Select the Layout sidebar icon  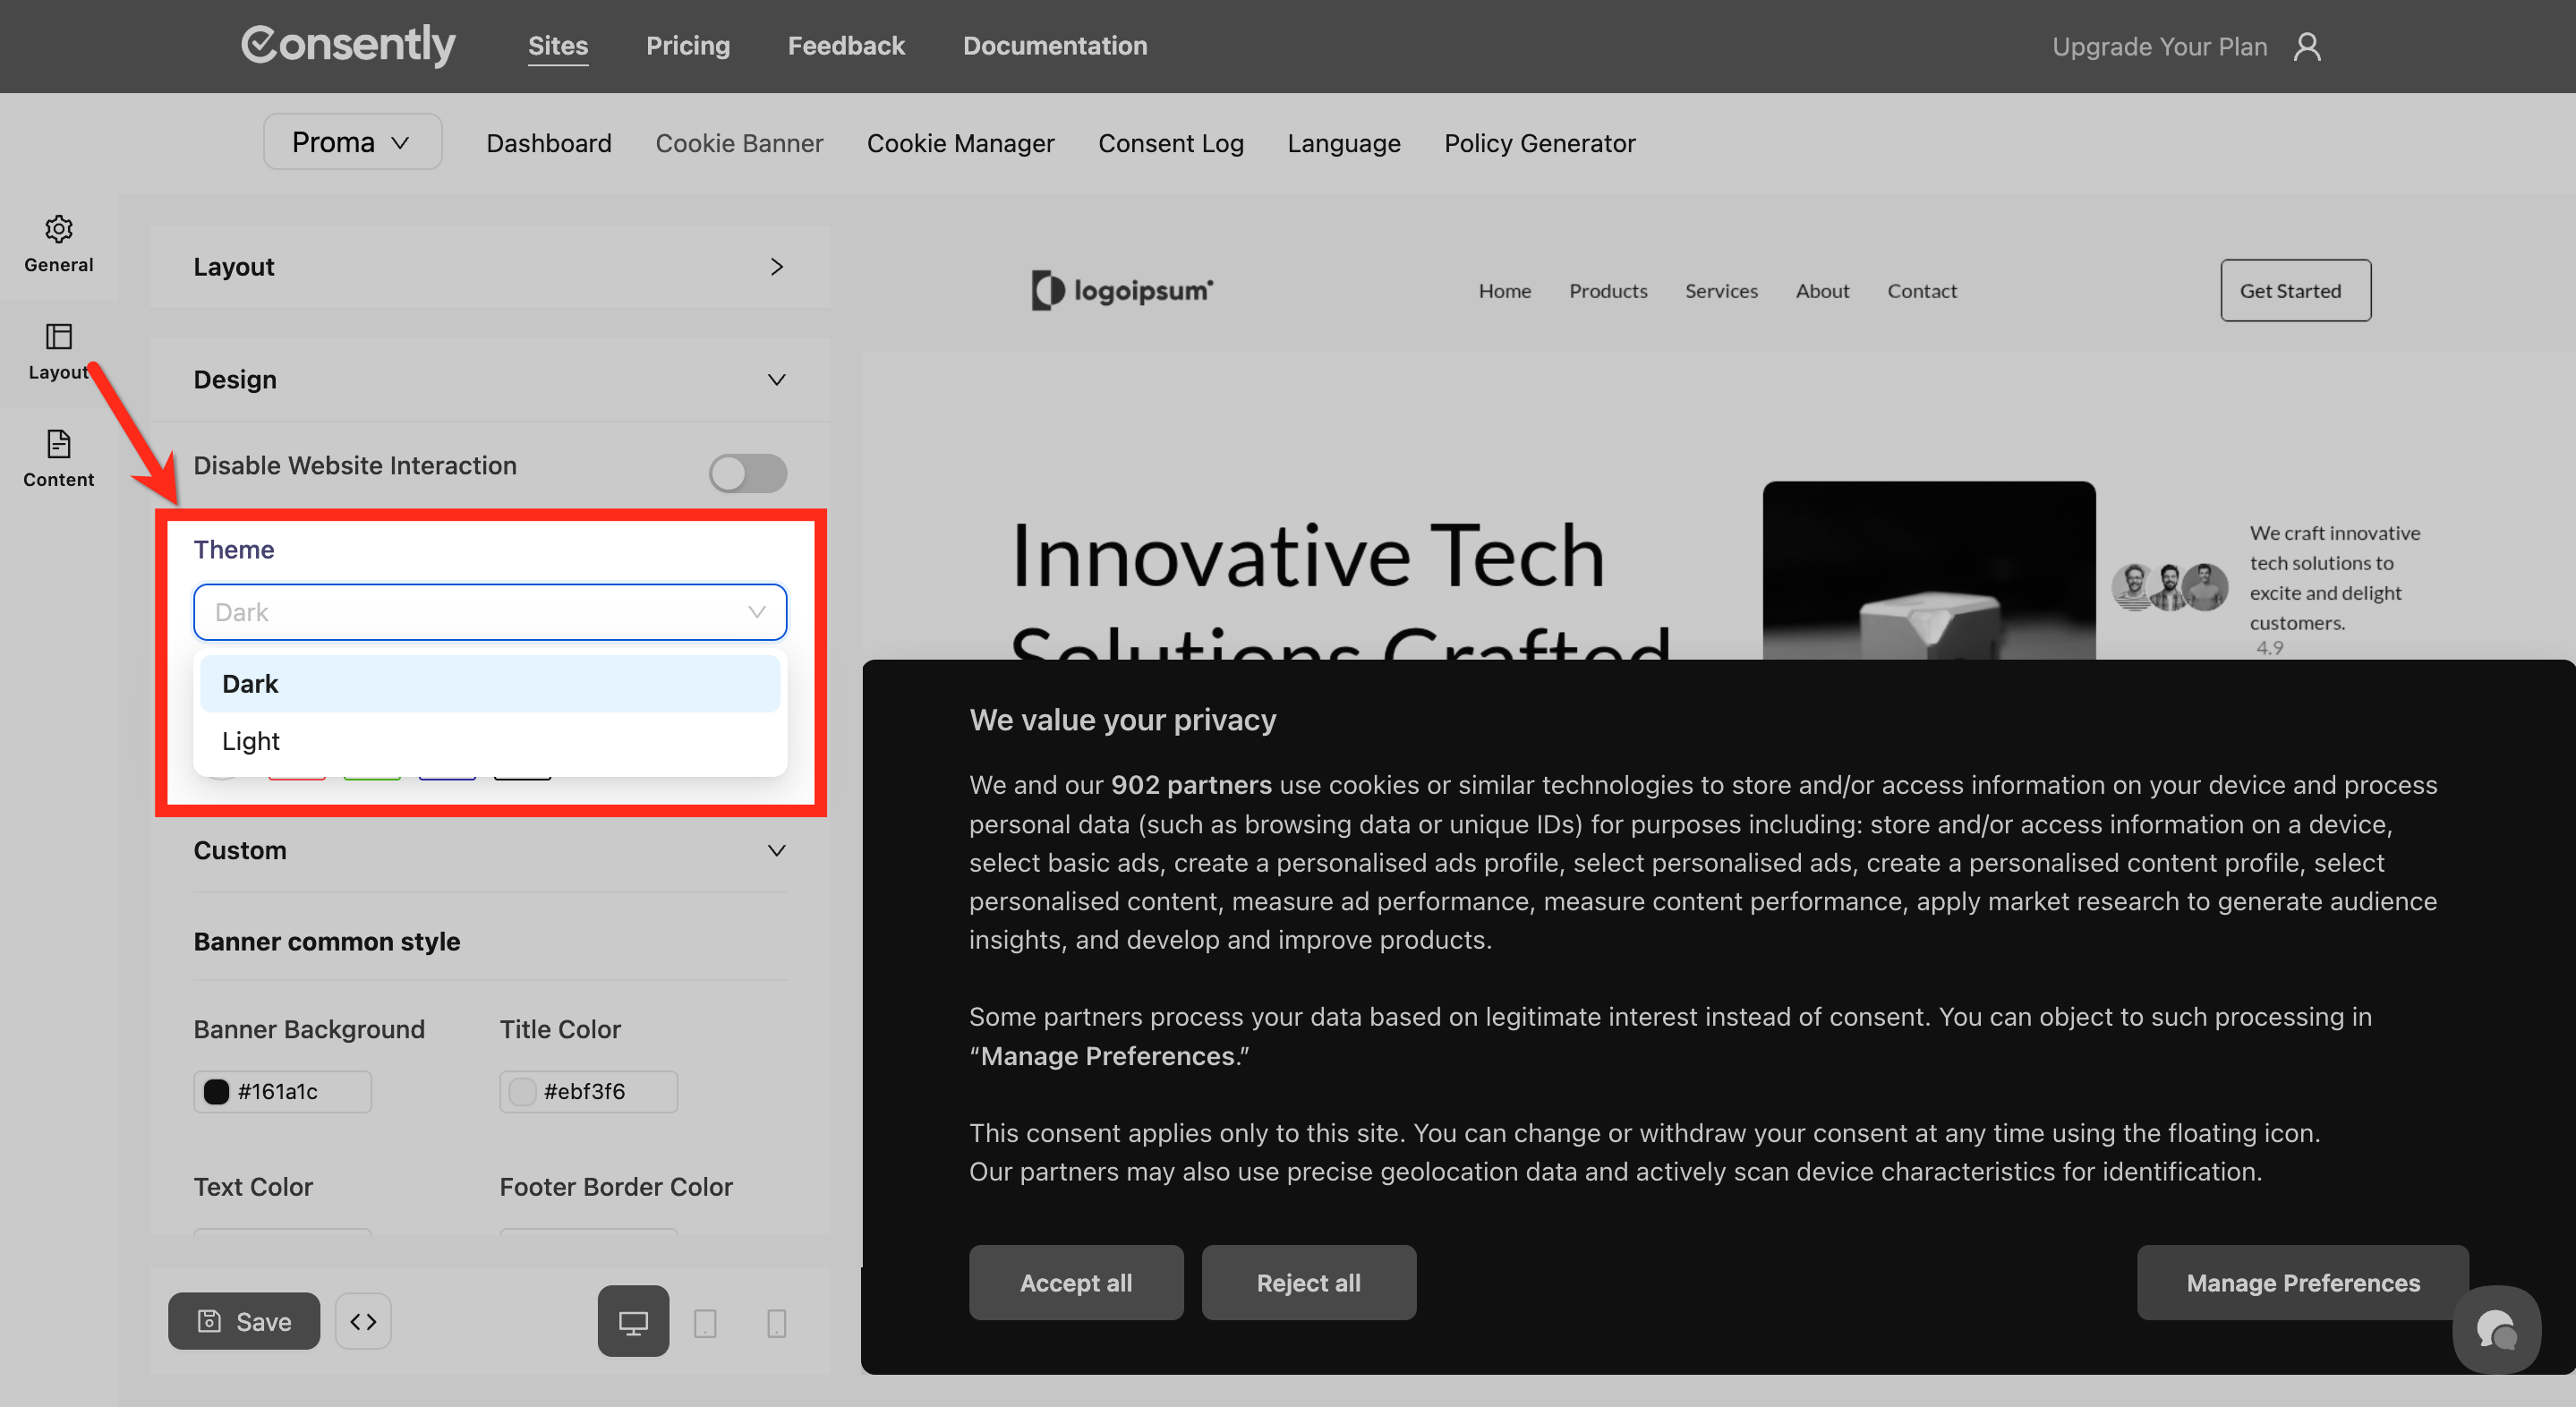click(59, 337)
